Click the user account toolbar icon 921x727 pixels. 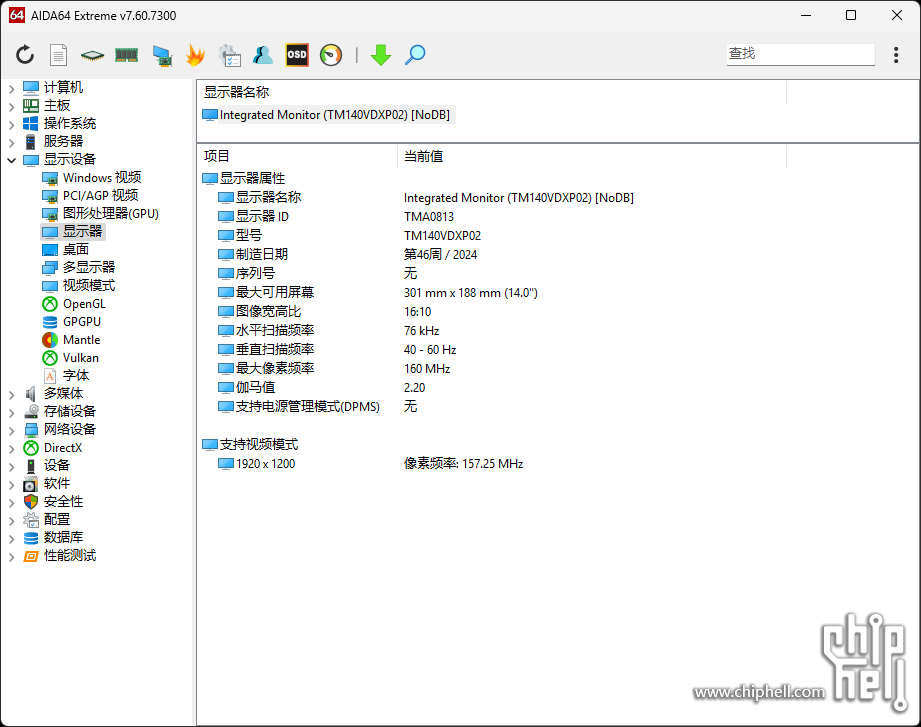pyautogui.click(x=263, y=55)
